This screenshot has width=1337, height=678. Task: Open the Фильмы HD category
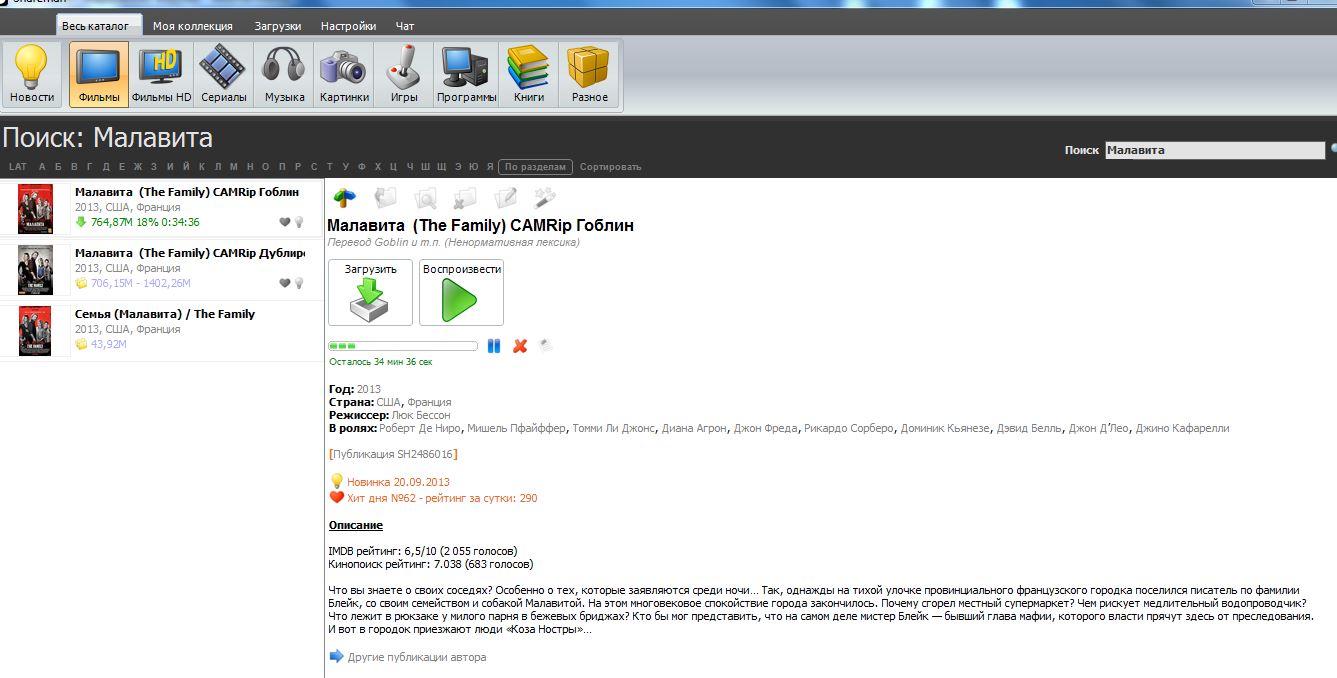[161, 74]
